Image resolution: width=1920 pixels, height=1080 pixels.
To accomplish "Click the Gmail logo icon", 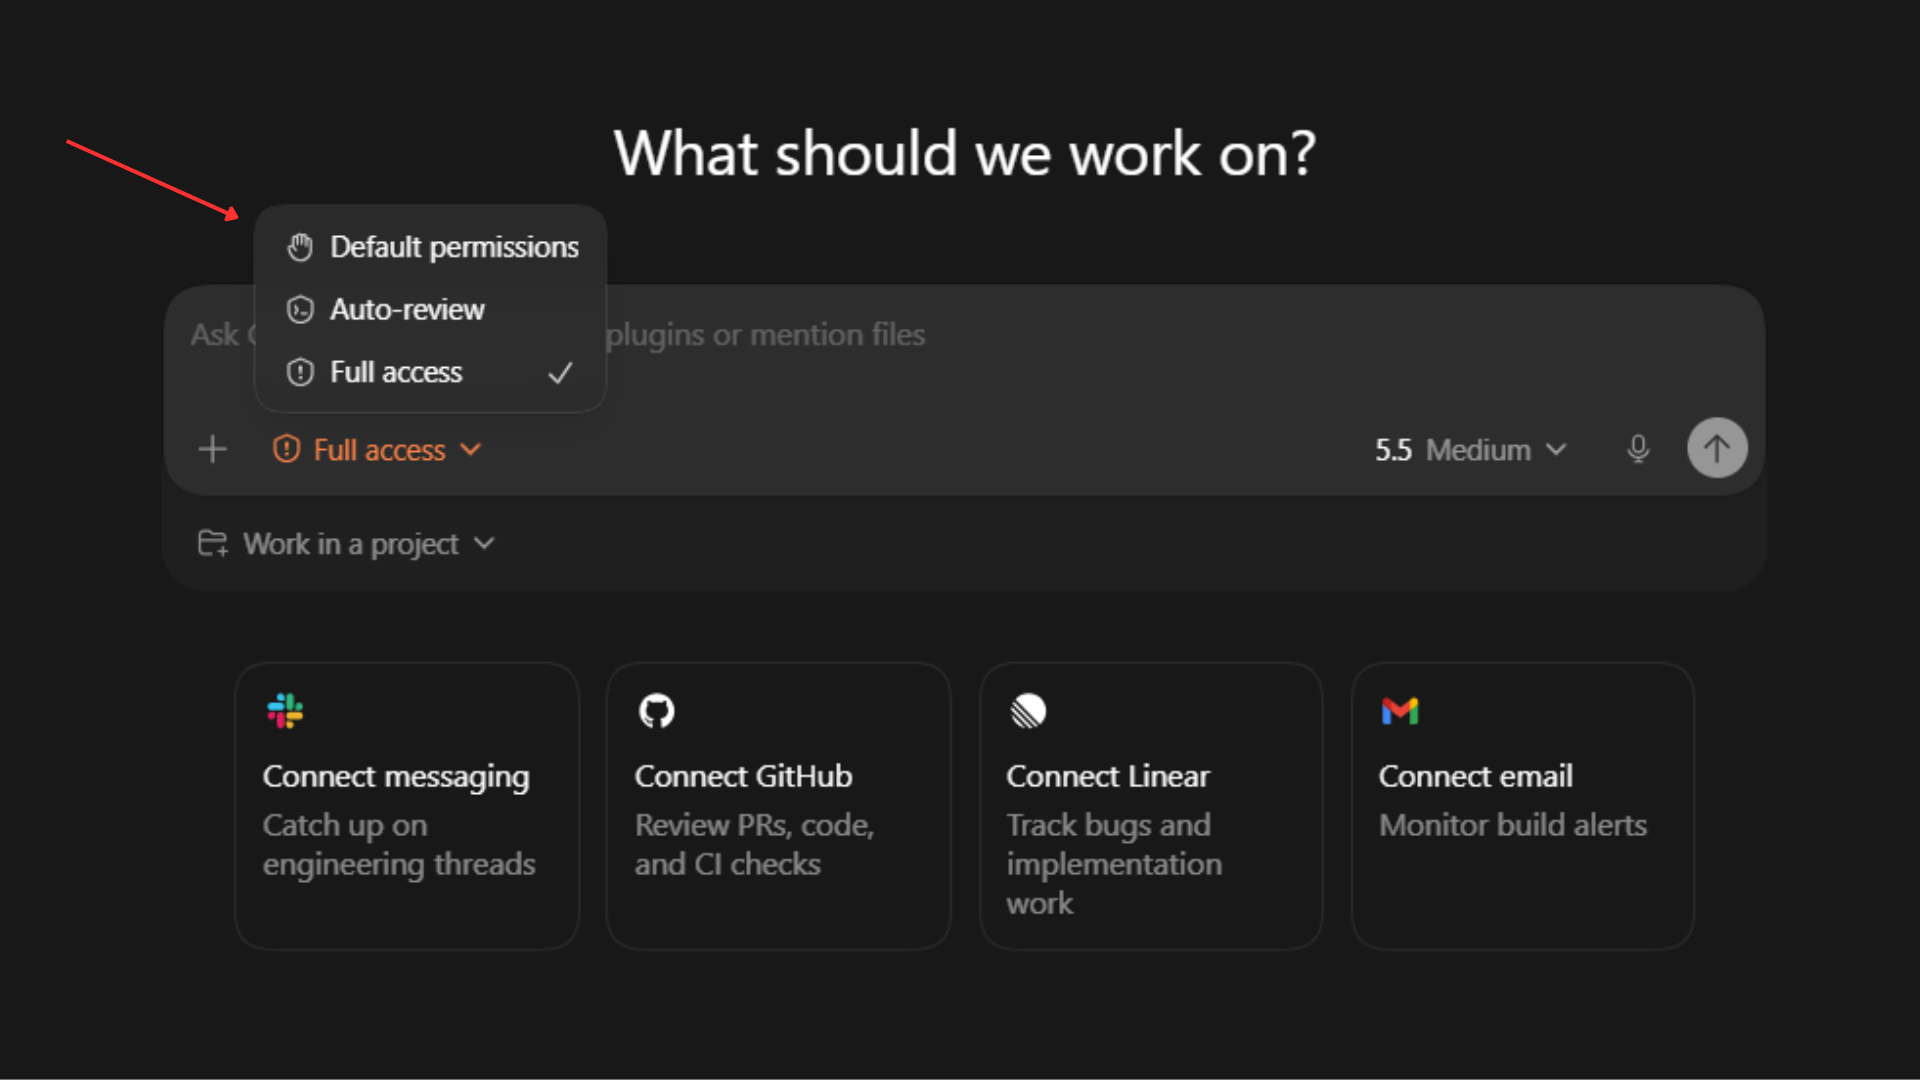I will [x=1400, y=711].
